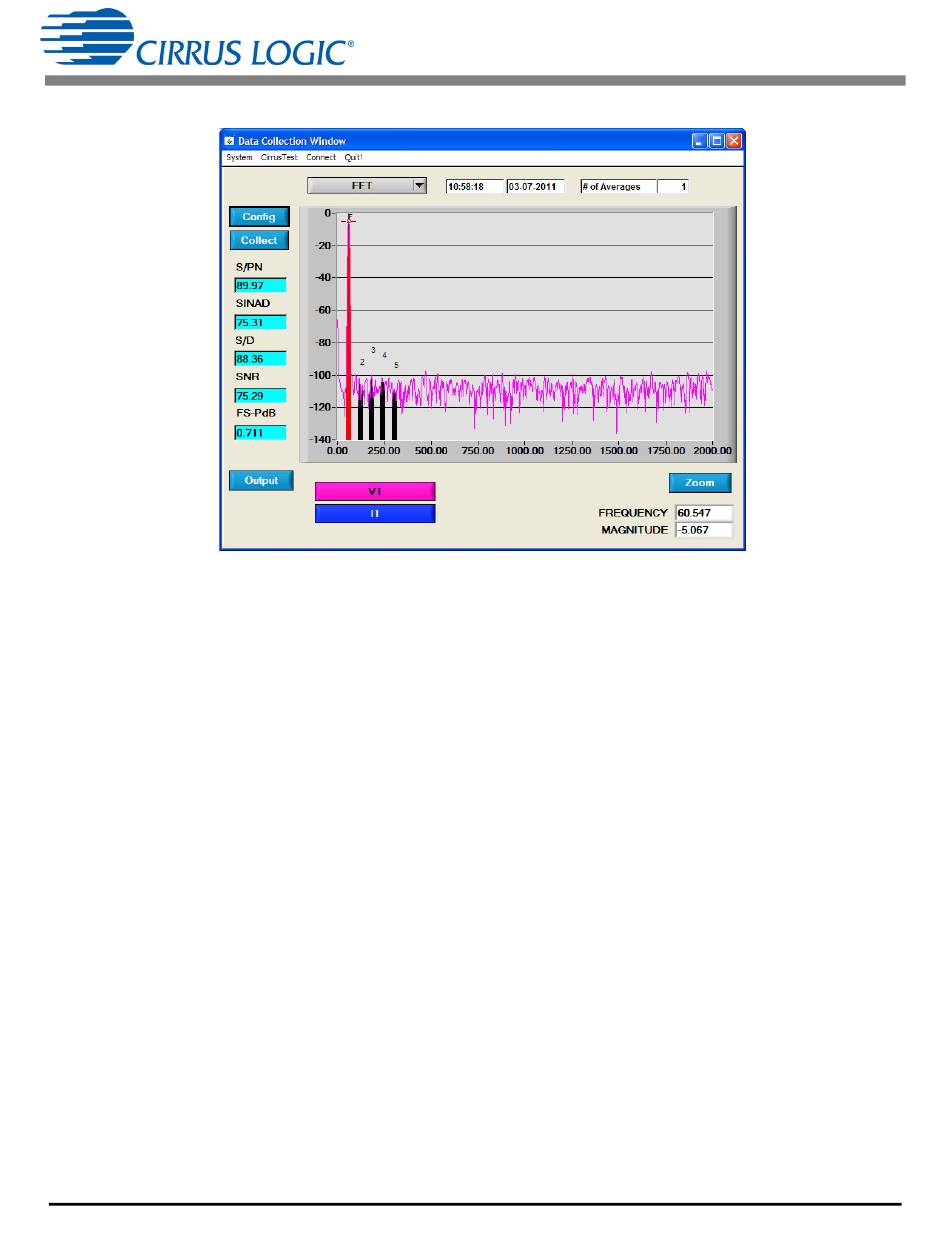
Task: Click the SNR value 75.29
Action: (260, 396)
